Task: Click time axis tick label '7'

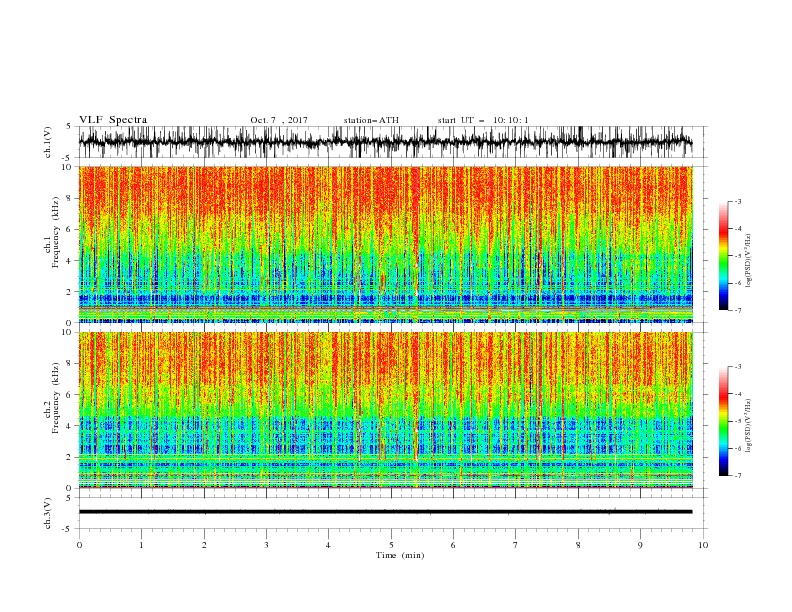Action: 516,545
